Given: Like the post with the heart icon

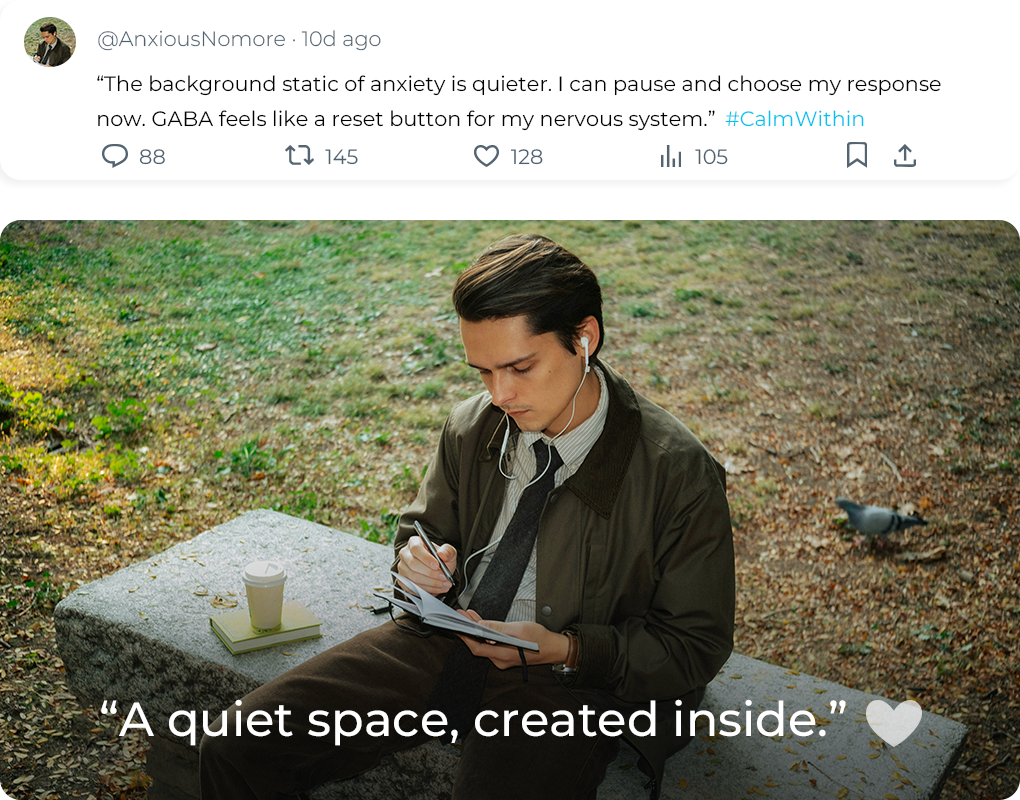Looking at the screenshot, I should click(x=486, y=156).
